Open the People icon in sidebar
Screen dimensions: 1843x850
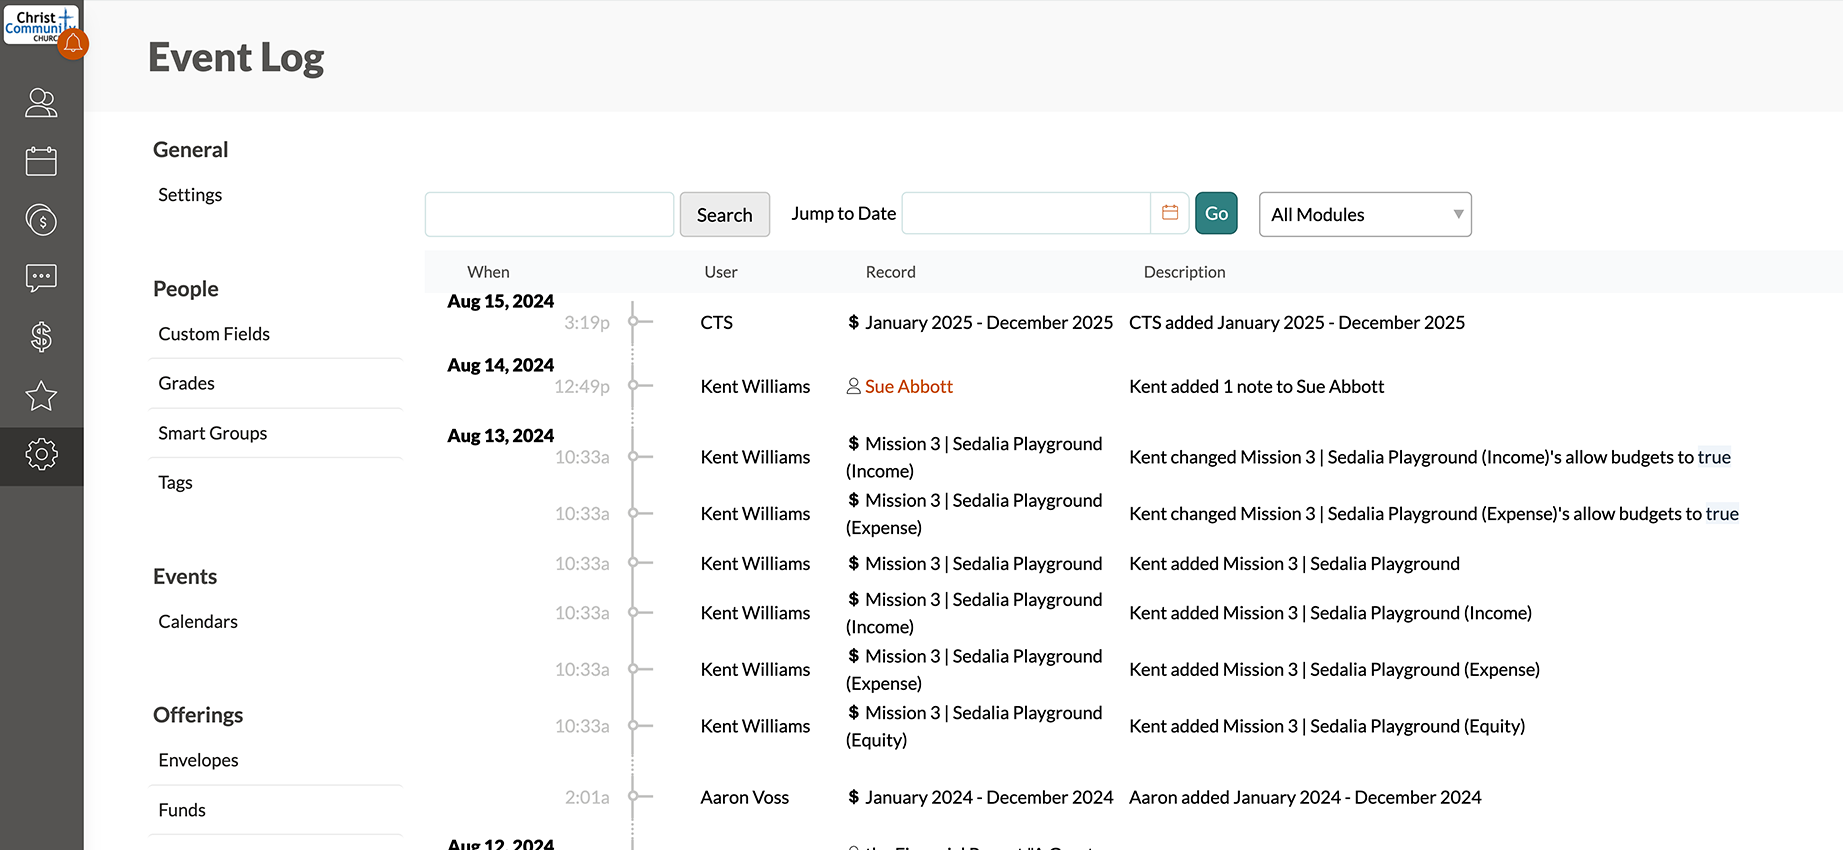(x=41, y=103)
